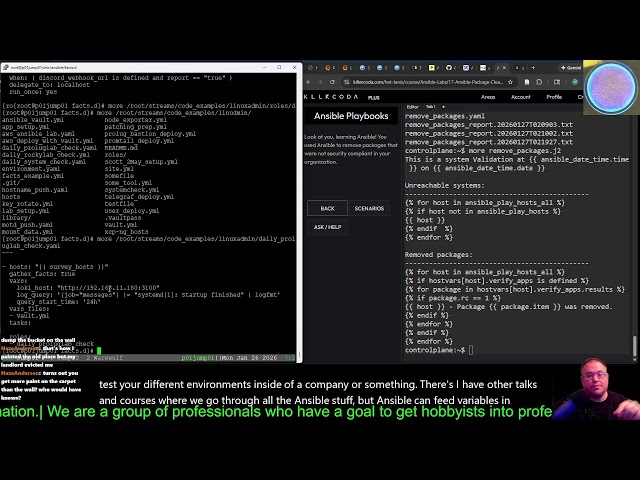
Task: Click 'user_deploy.yml' in the listing
Action: [x=132, y=211]
